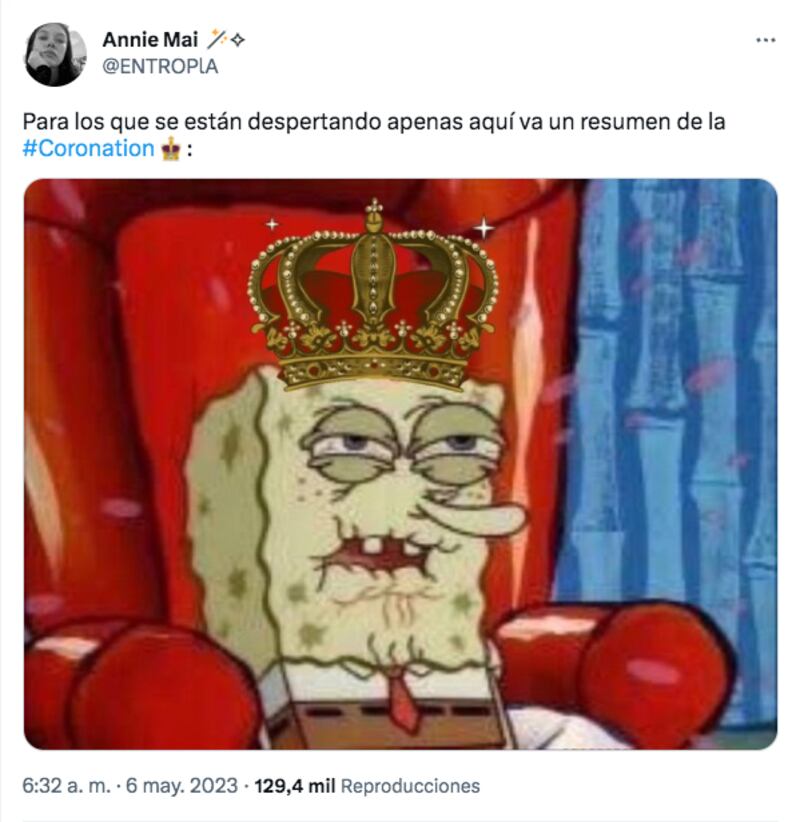Click the crown emoji after the hashtag

click(x=170, y=149)
